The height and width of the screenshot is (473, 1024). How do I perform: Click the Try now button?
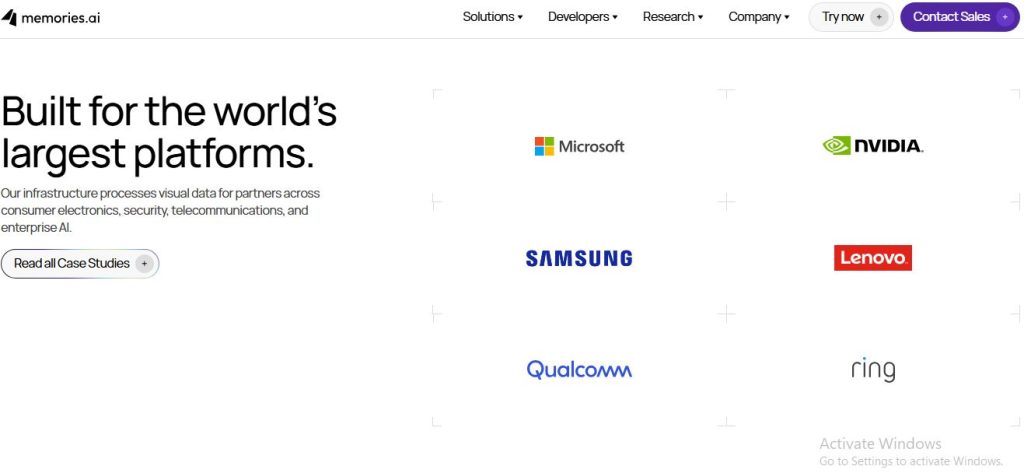point(851,17)
